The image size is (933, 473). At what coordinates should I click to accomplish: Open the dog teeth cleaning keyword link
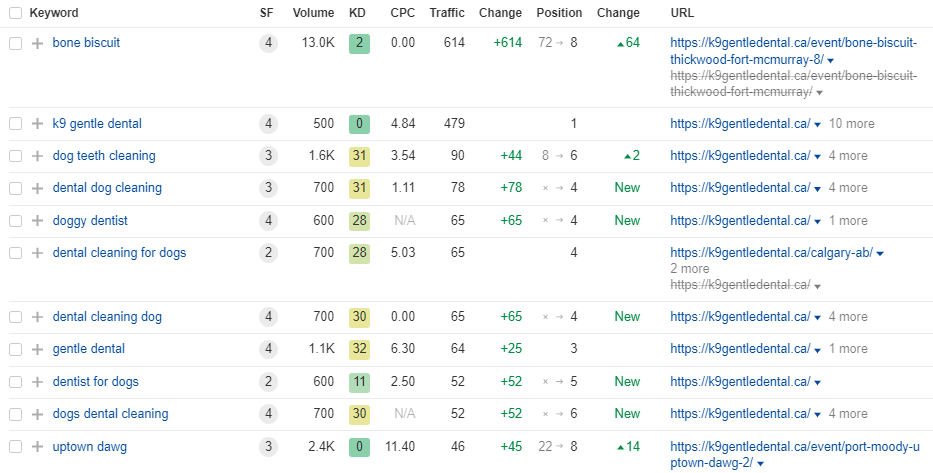point(104,156)
